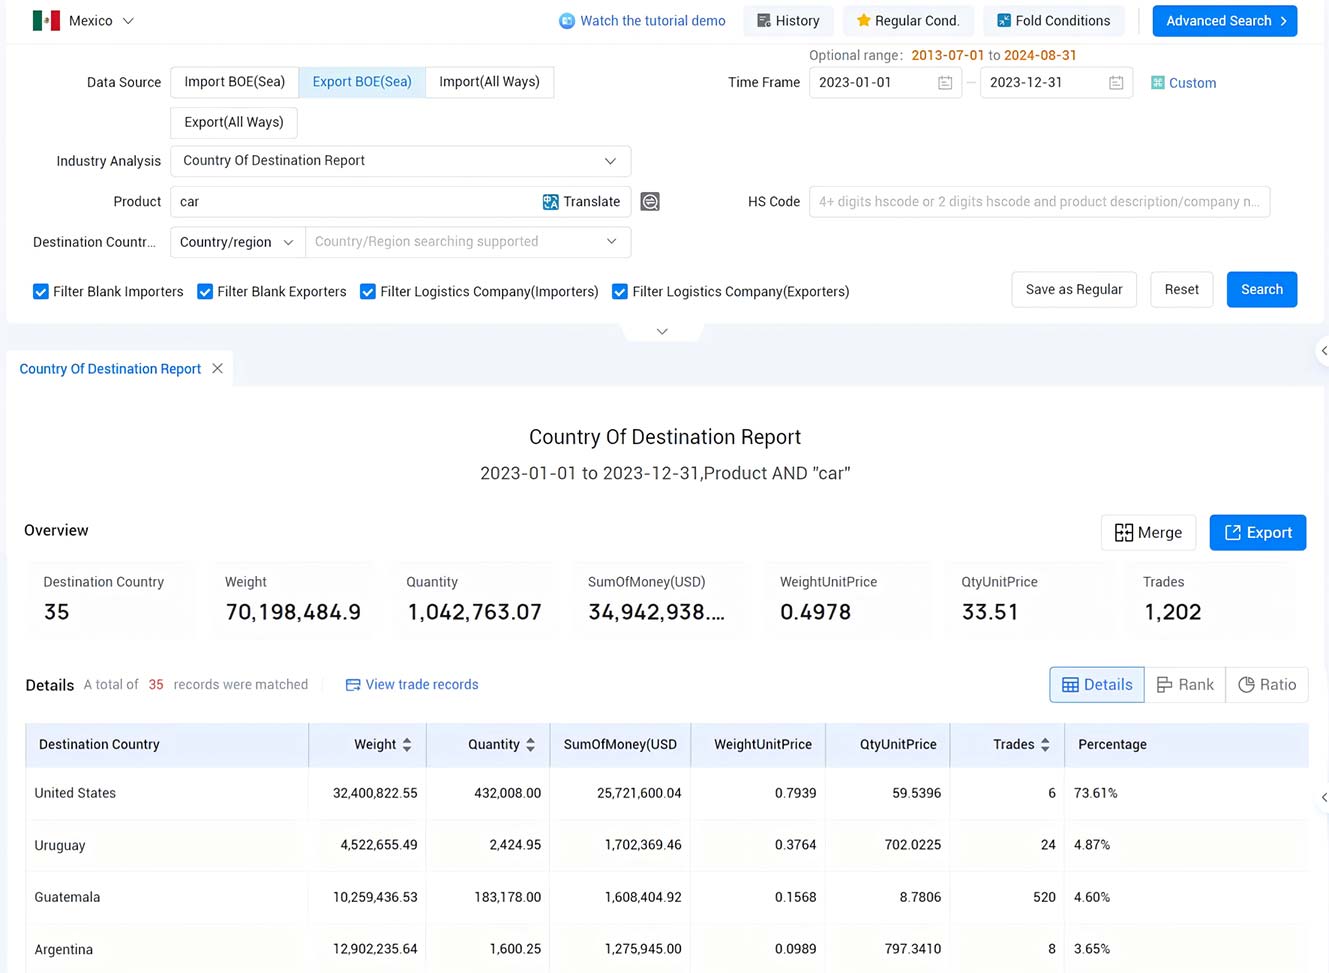Click the end date calendar icon

1116,83
